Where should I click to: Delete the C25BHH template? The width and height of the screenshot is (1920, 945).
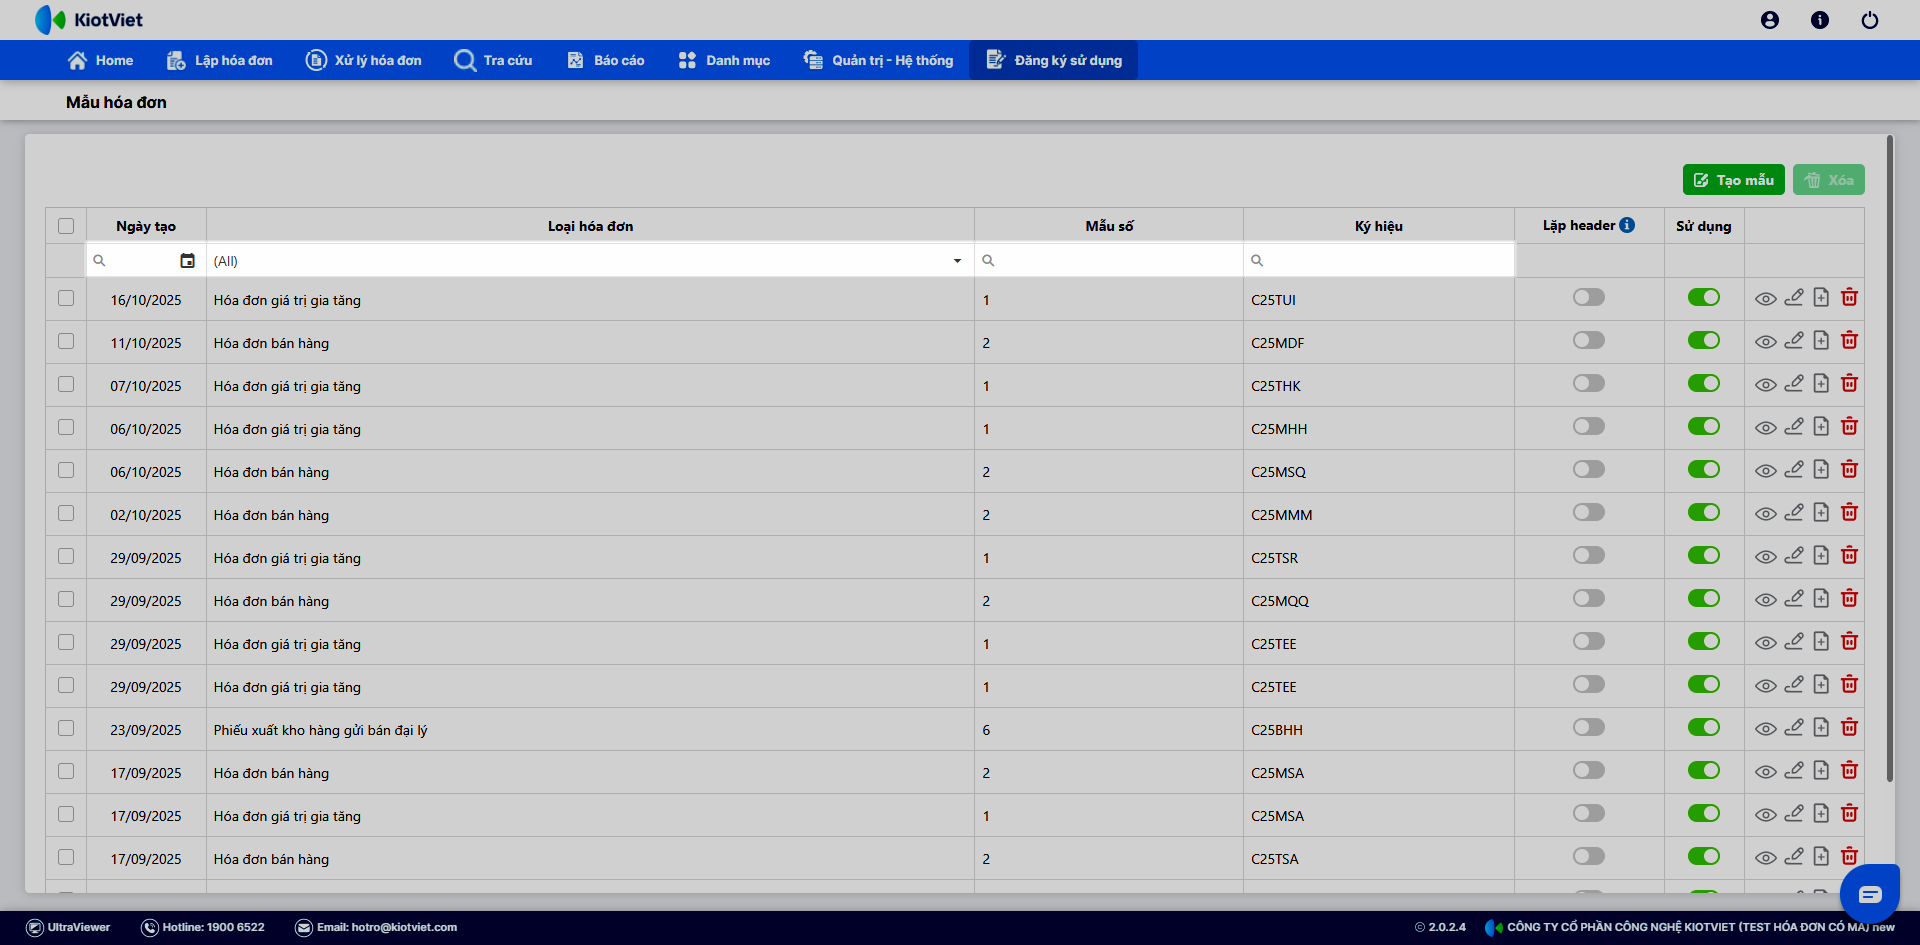pyautogui.click(x=1849, y=727)
